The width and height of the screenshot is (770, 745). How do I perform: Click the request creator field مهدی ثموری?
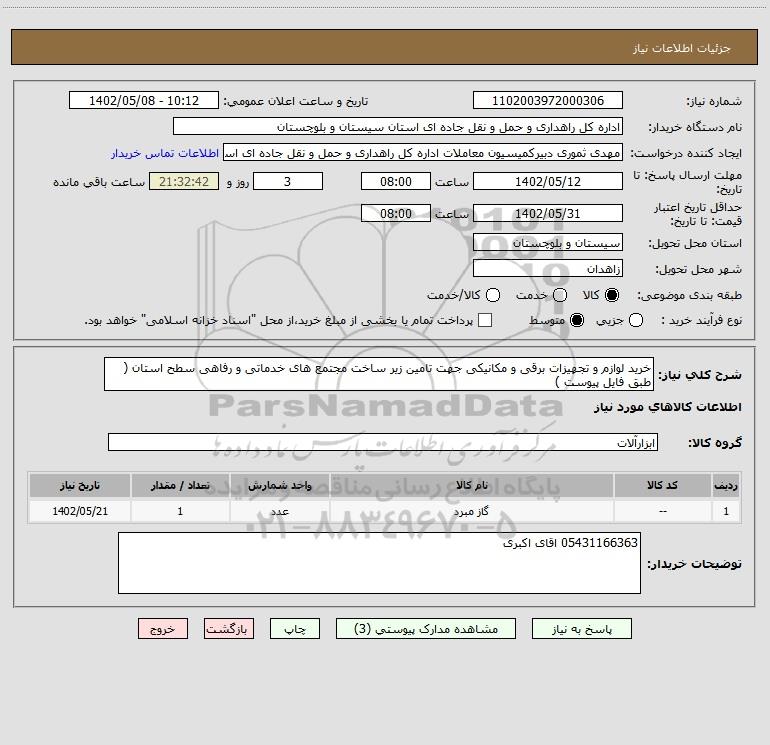pyautogui.click(x=423, y=152)
